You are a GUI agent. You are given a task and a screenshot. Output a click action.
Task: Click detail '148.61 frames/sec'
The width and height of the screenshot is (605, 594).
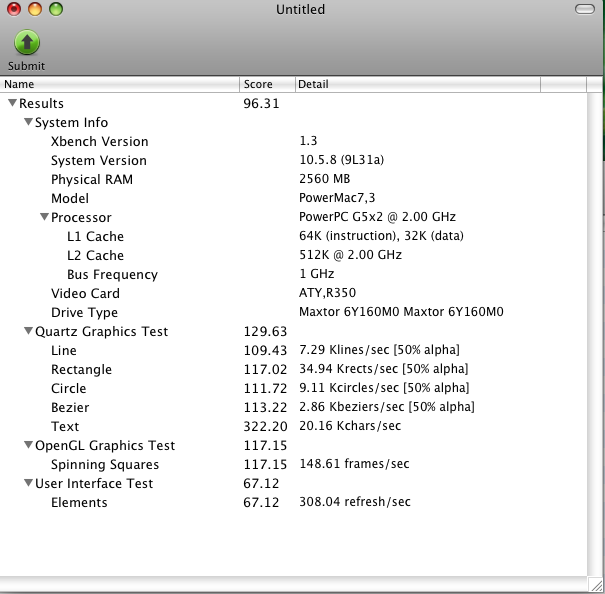[x=354, y=464]
